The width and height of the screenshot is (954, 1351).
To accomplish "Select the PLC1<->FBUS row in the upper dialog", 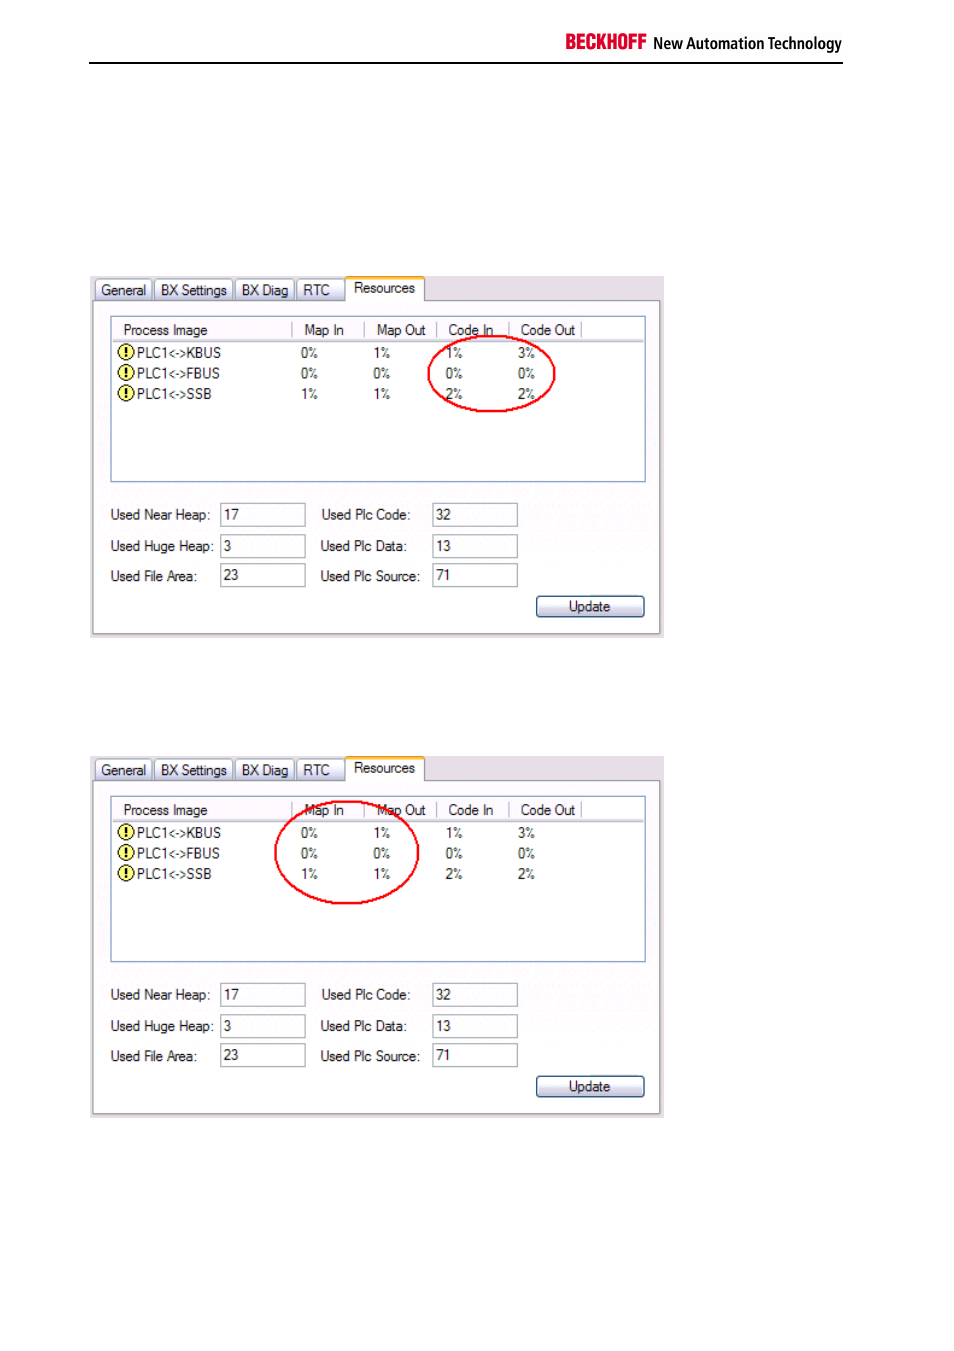I will point(378,373).
